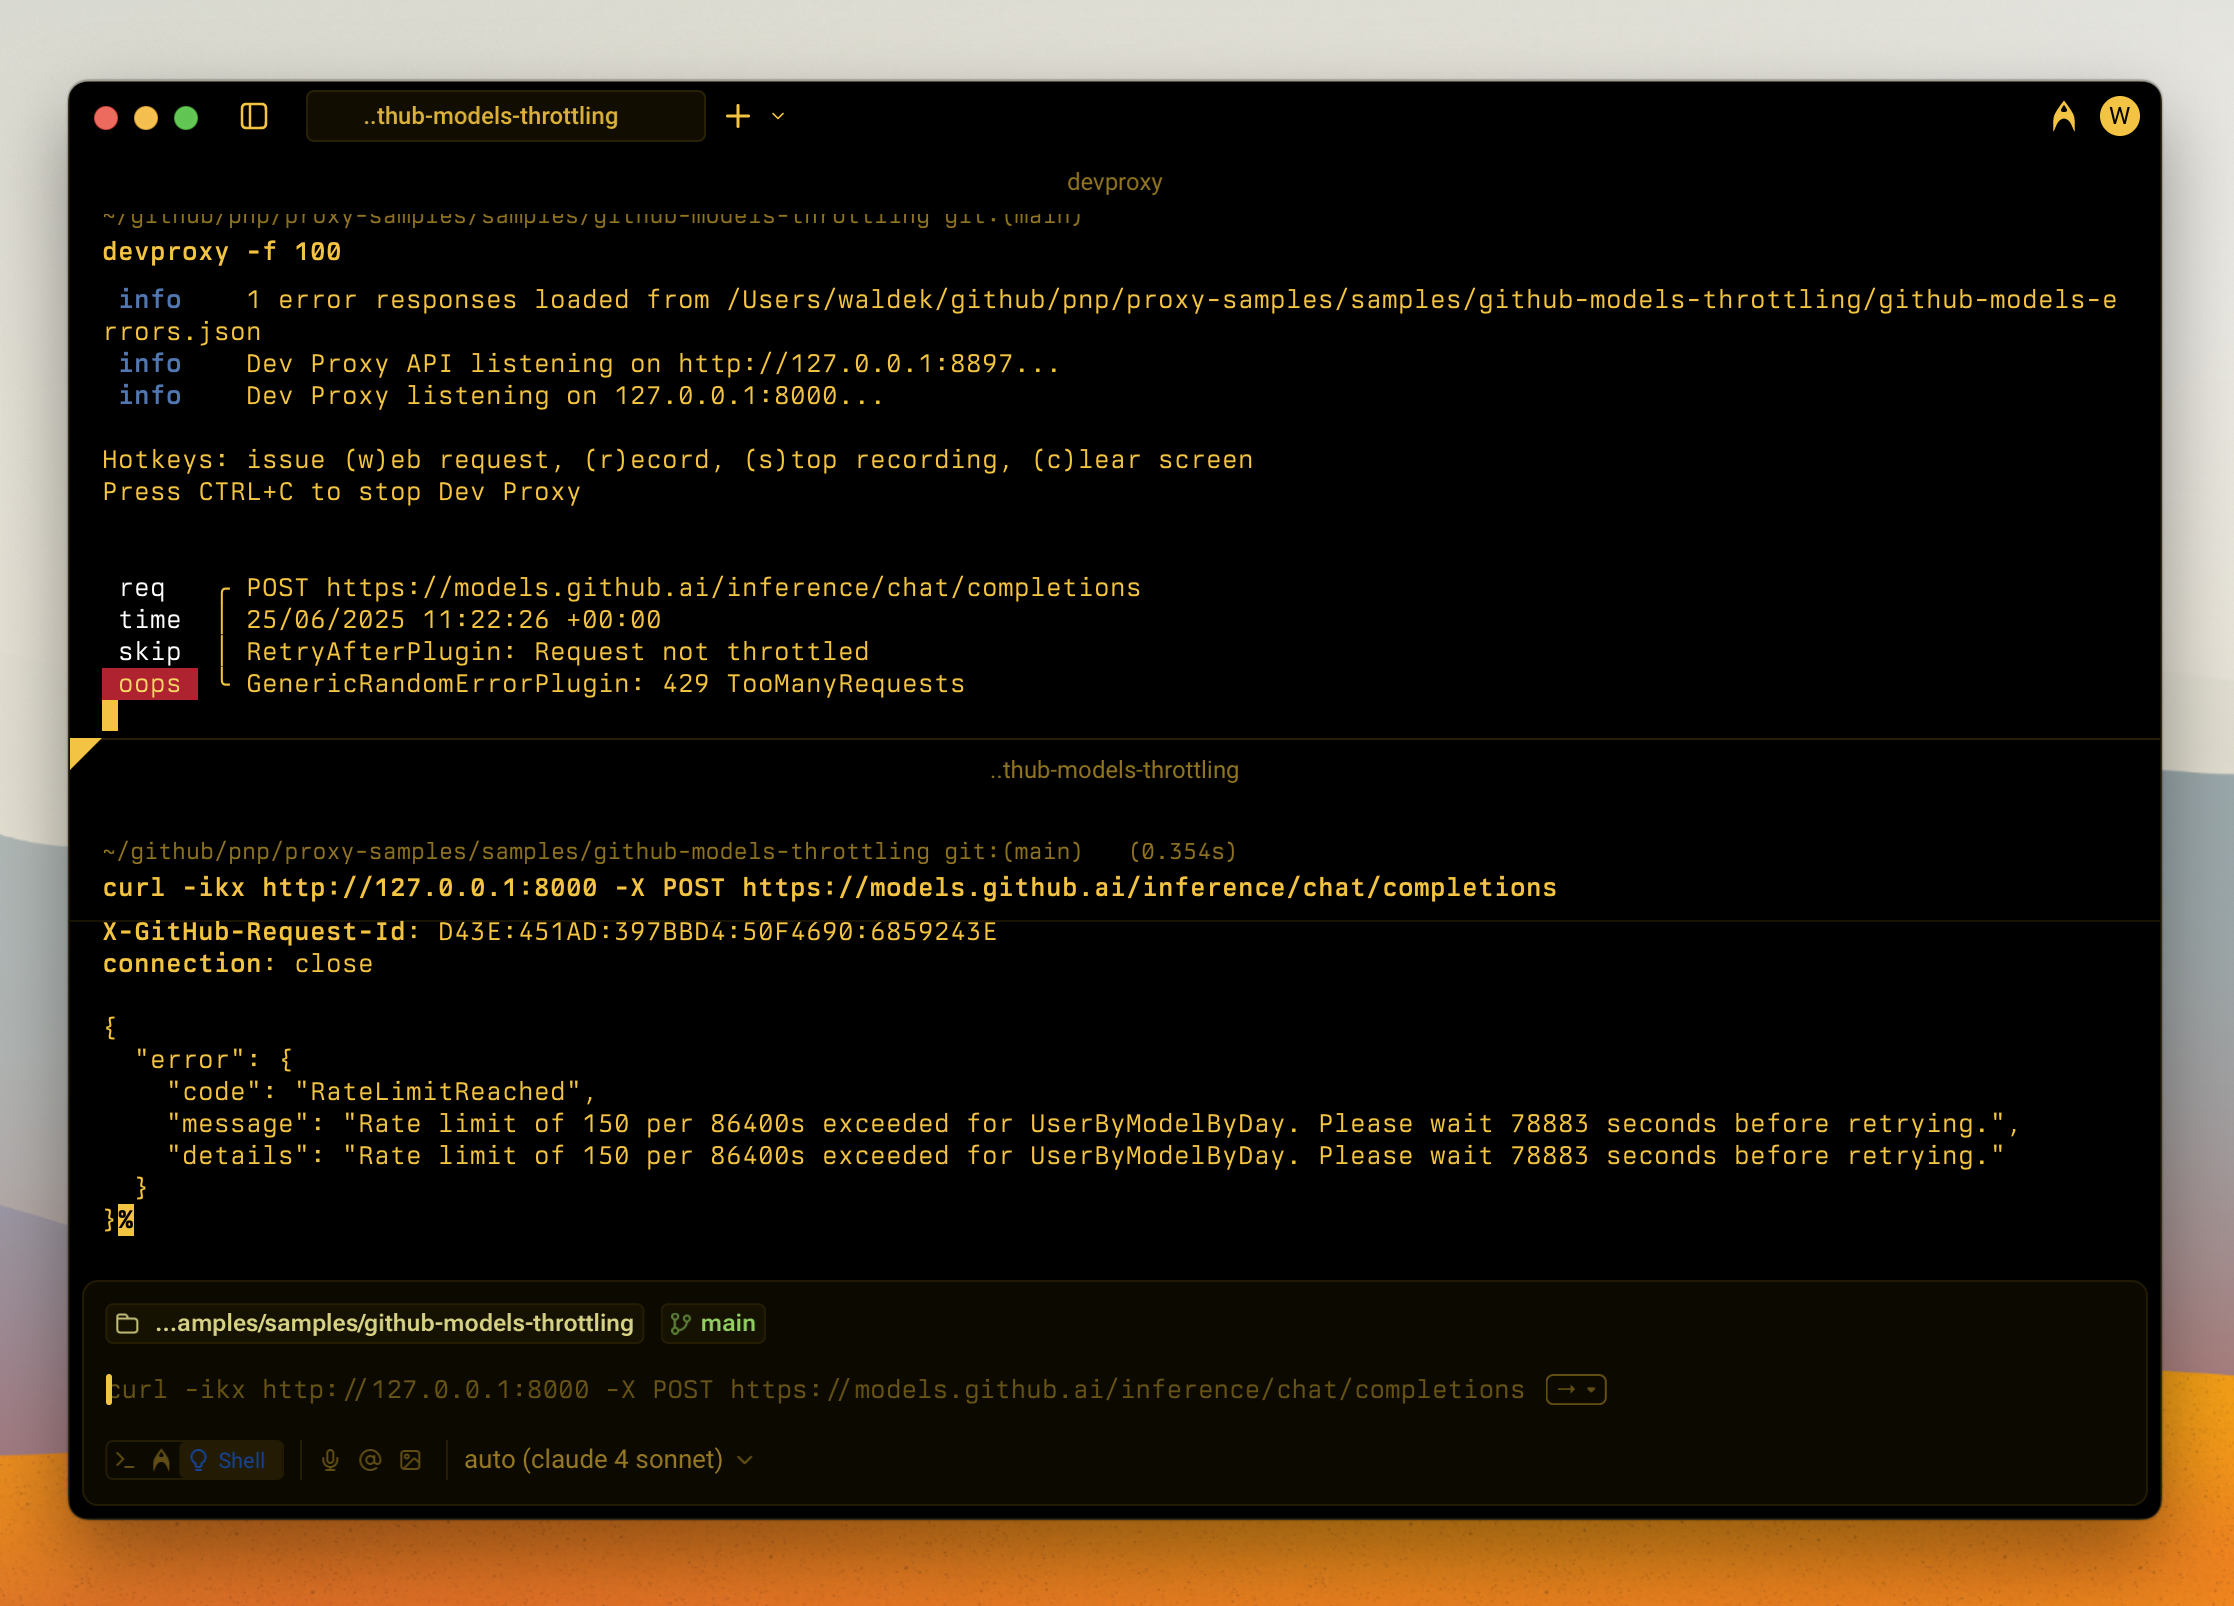The width and height of the screenshot is (2234, 1606).
Task: Run the command with the send arrow
Action: (1566, 1390)
